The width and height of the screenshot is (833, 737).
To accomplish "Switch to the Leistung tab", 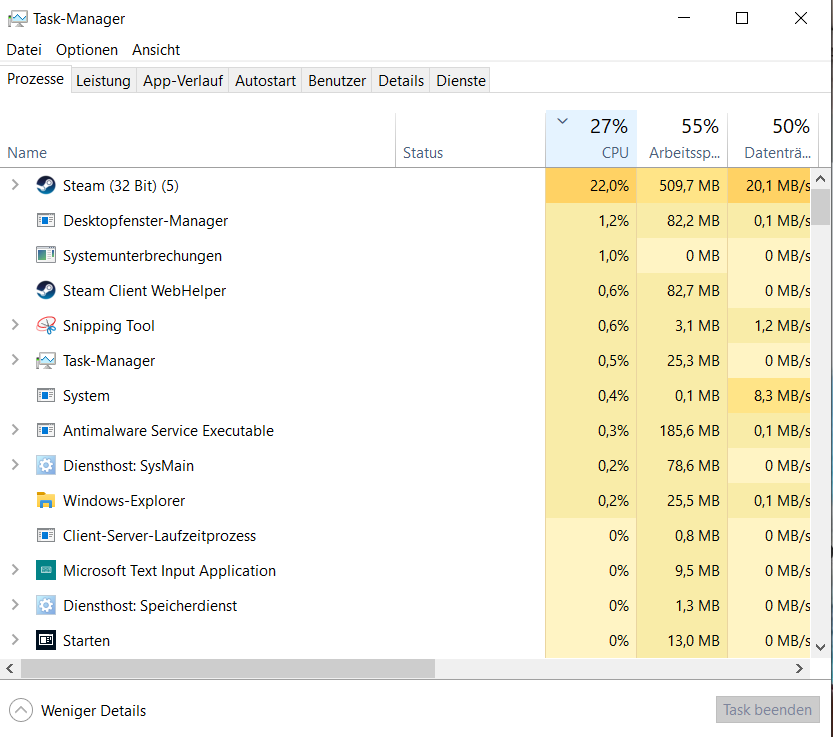I will 103,81.
